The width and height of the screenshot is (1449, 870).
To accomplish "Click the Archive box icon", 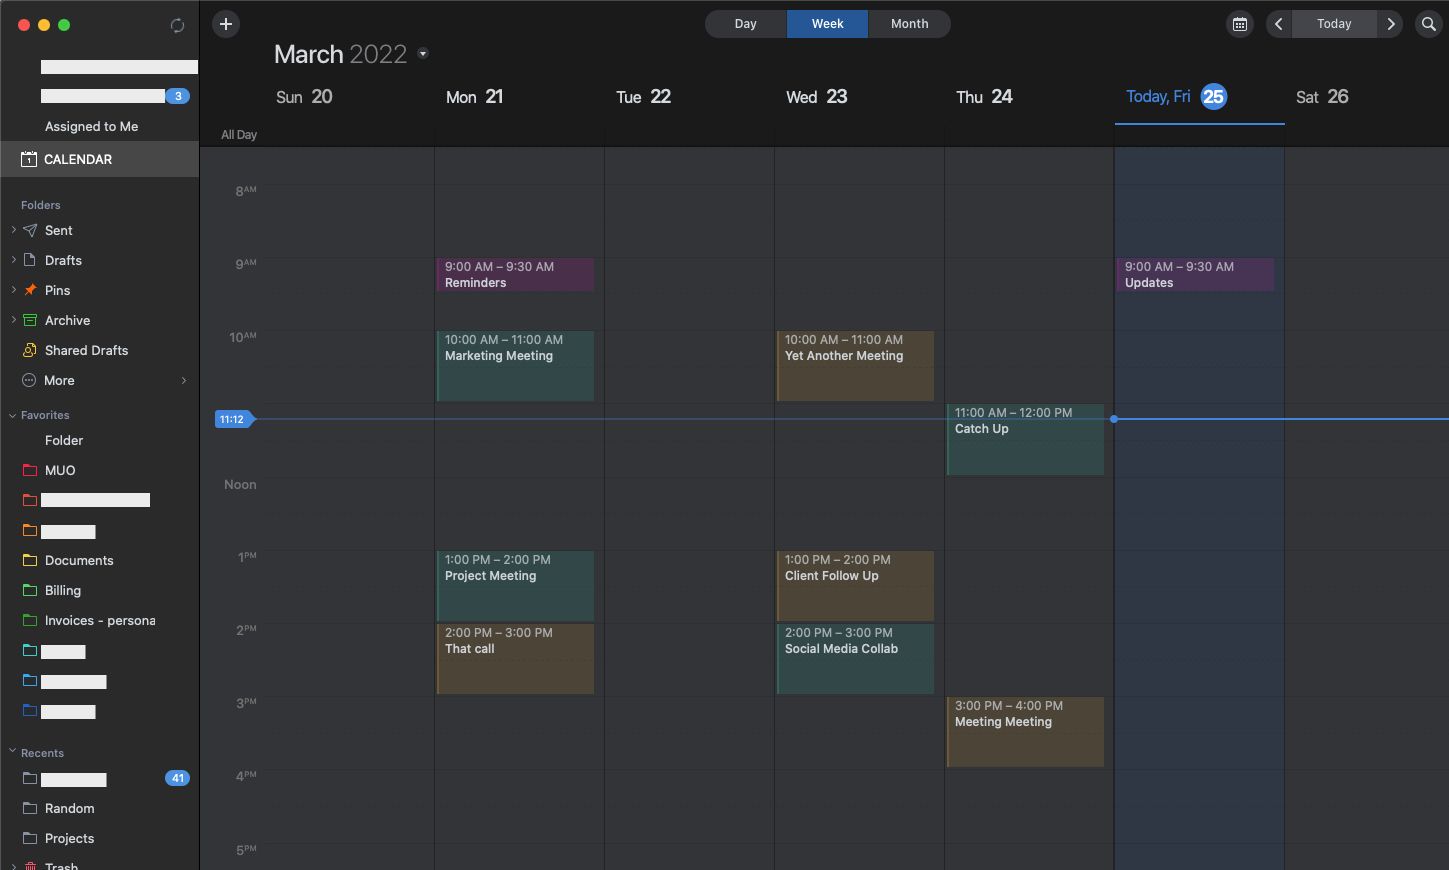I will point(28,320).
